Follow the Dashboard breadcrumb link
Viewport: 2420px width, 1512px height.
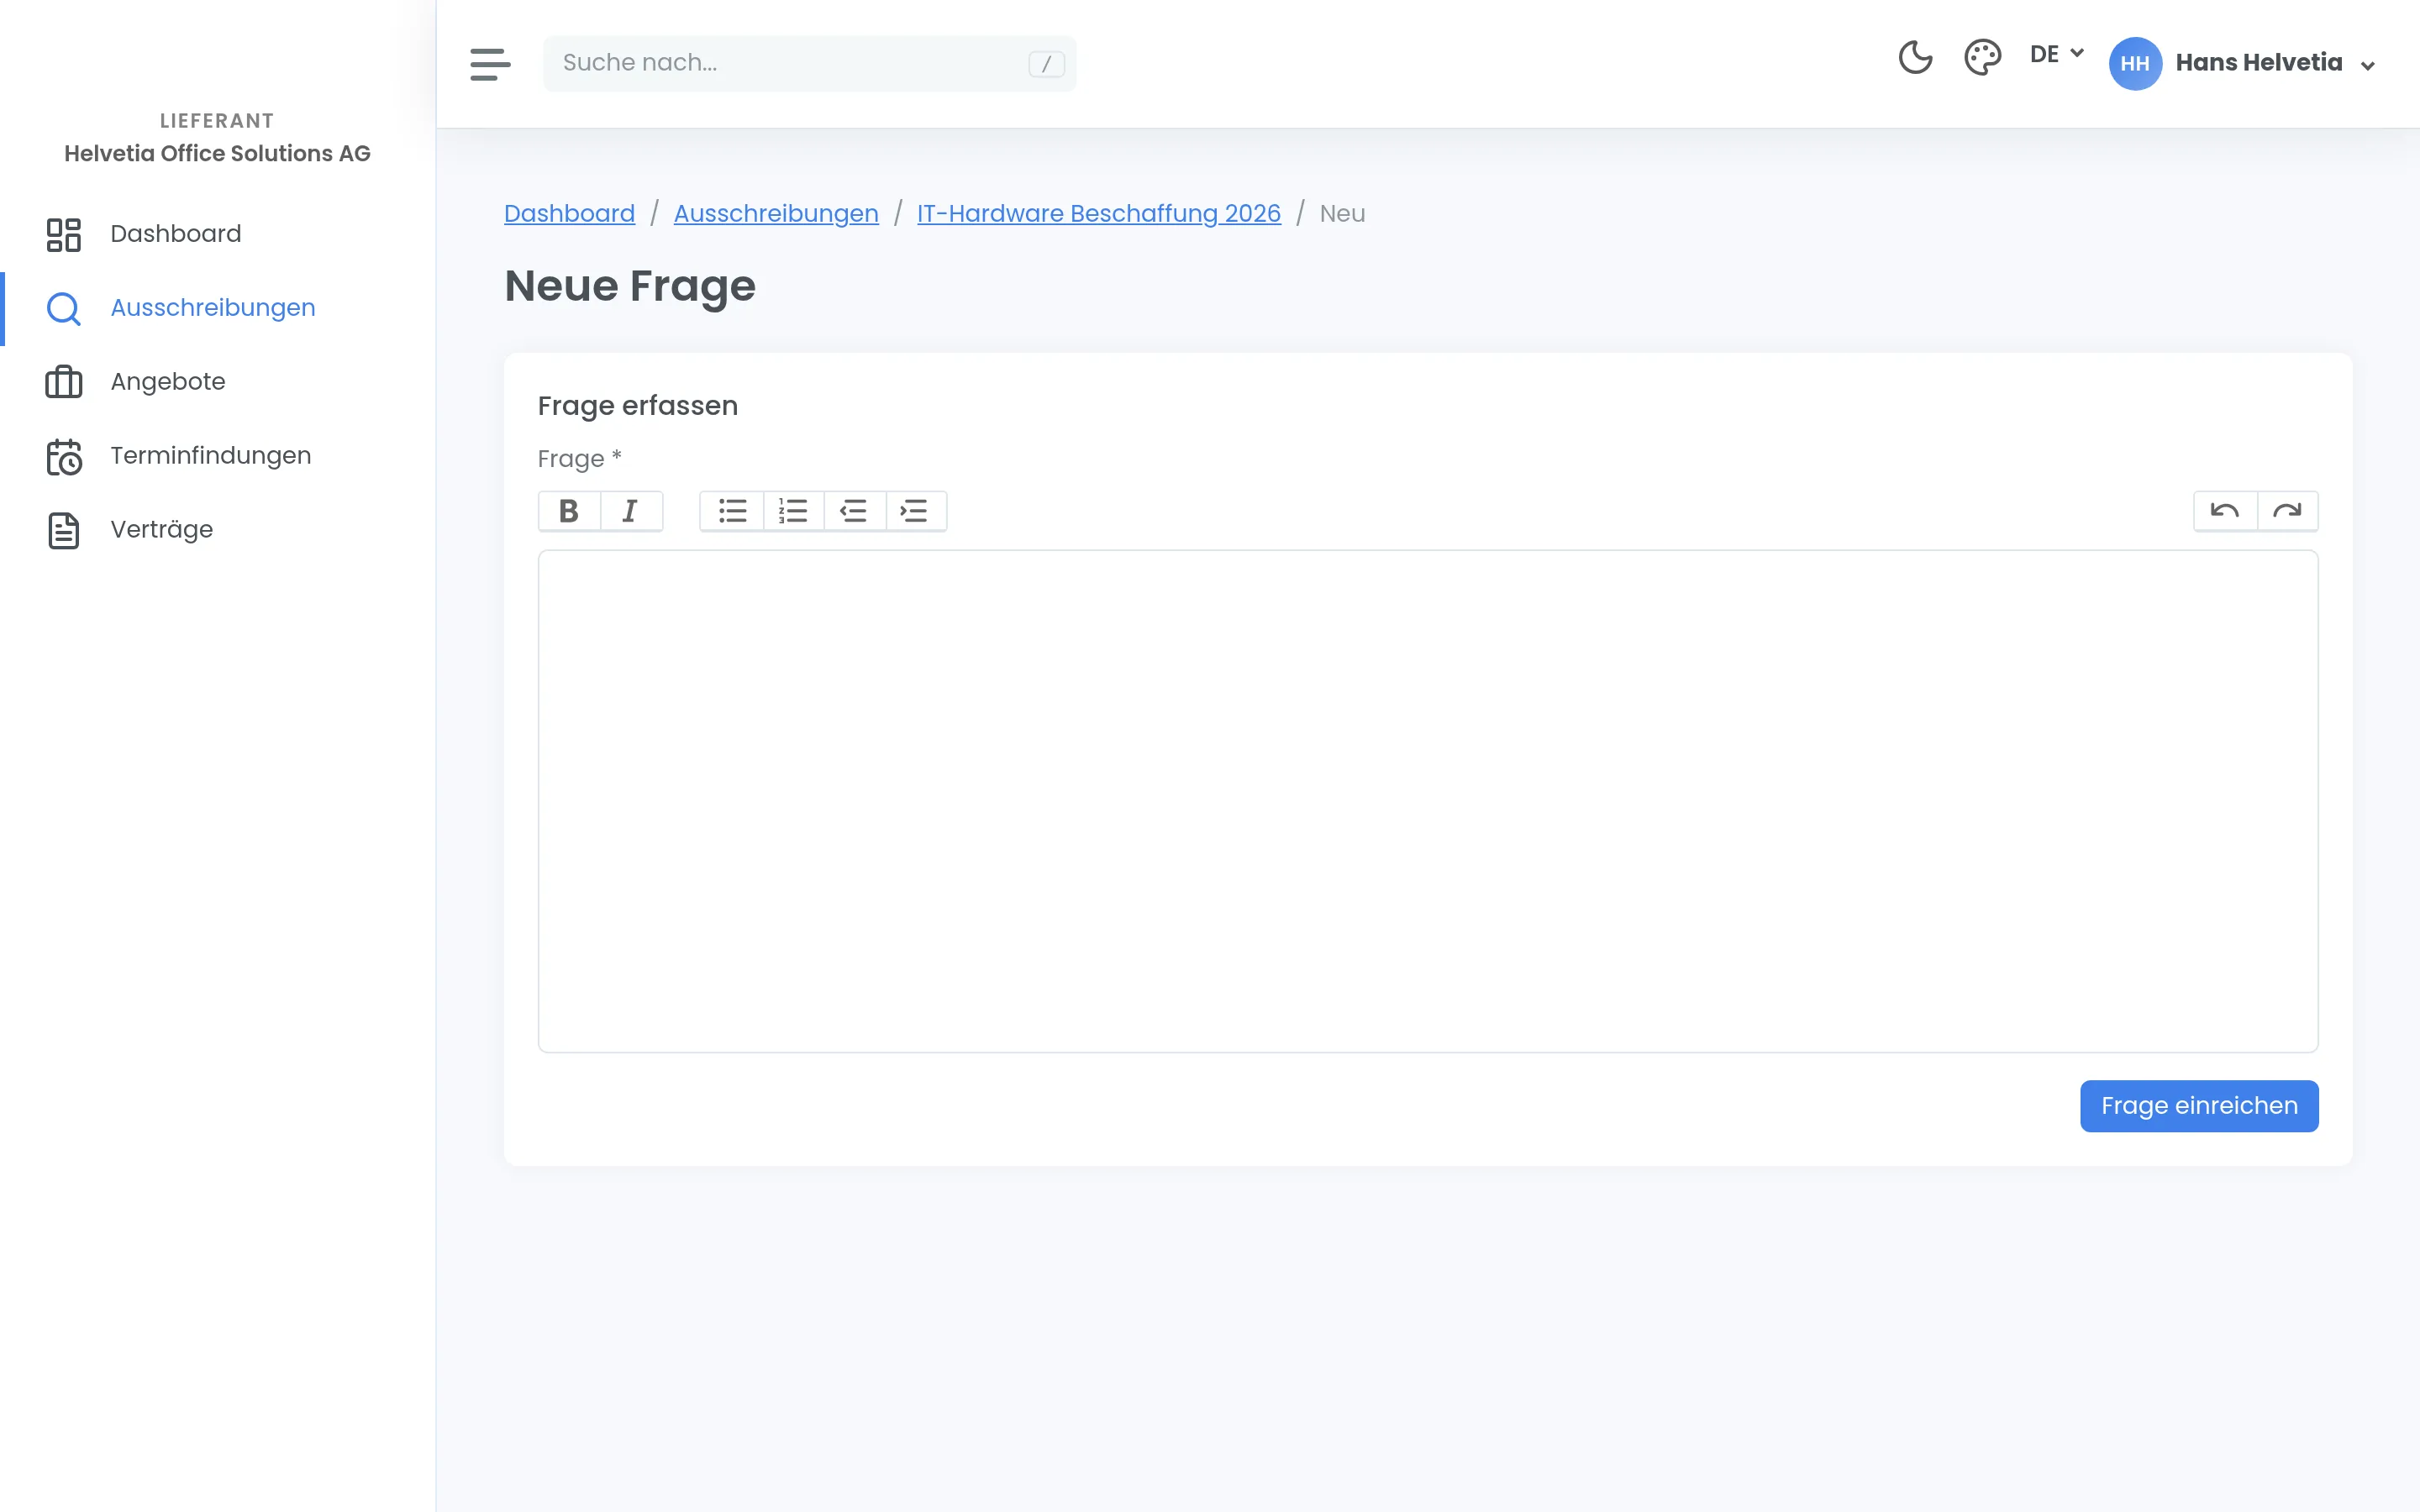point(569,214)
